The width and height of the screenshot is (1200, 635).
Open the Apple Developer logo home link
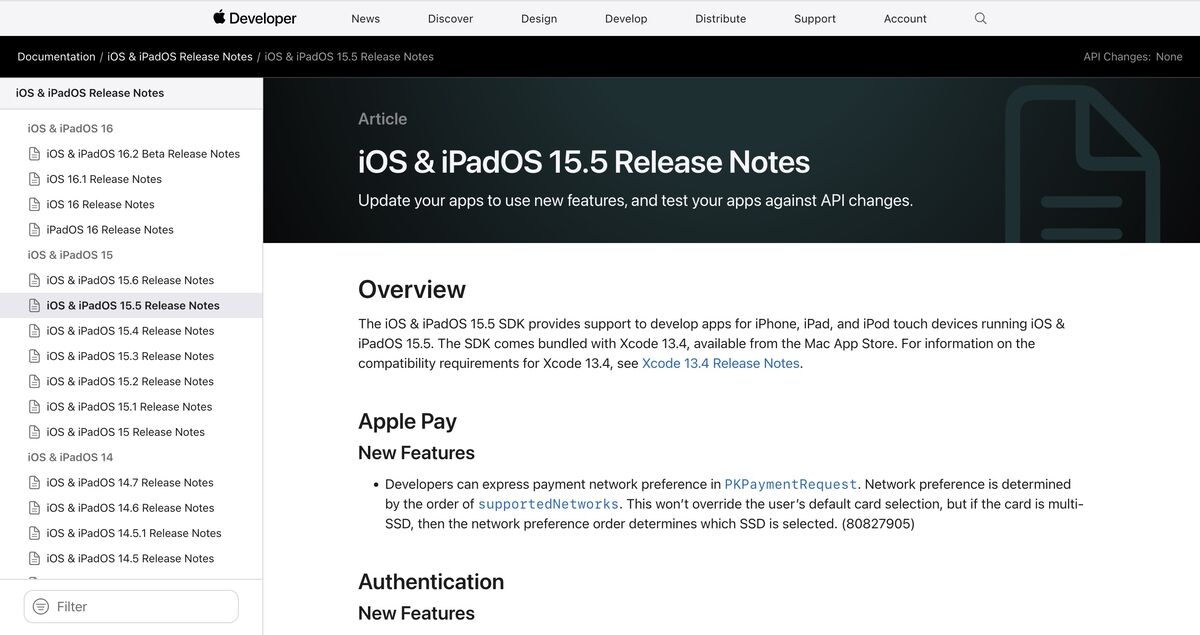click(255, 18)
